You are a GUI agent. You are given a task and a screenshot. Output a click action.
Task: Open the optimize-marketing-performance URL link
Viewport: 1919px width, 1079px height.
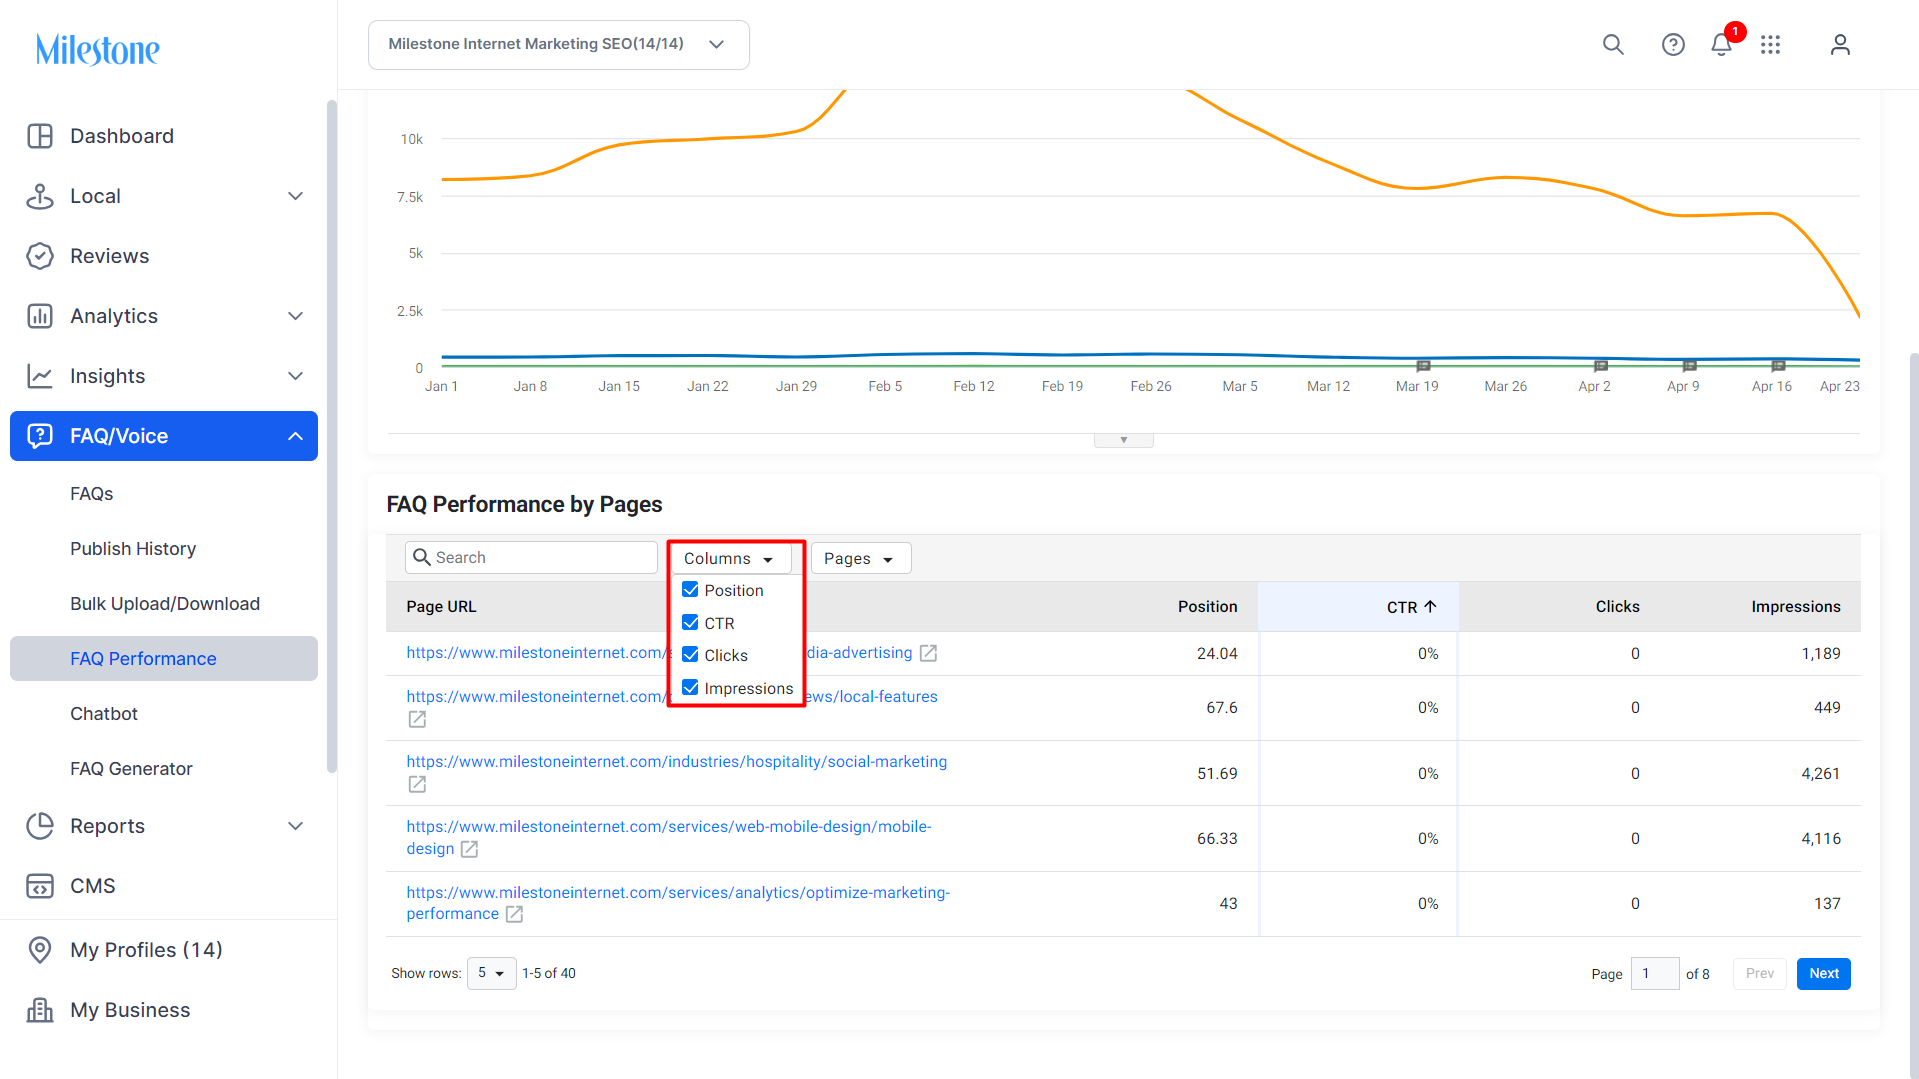(x=677, y=903)
